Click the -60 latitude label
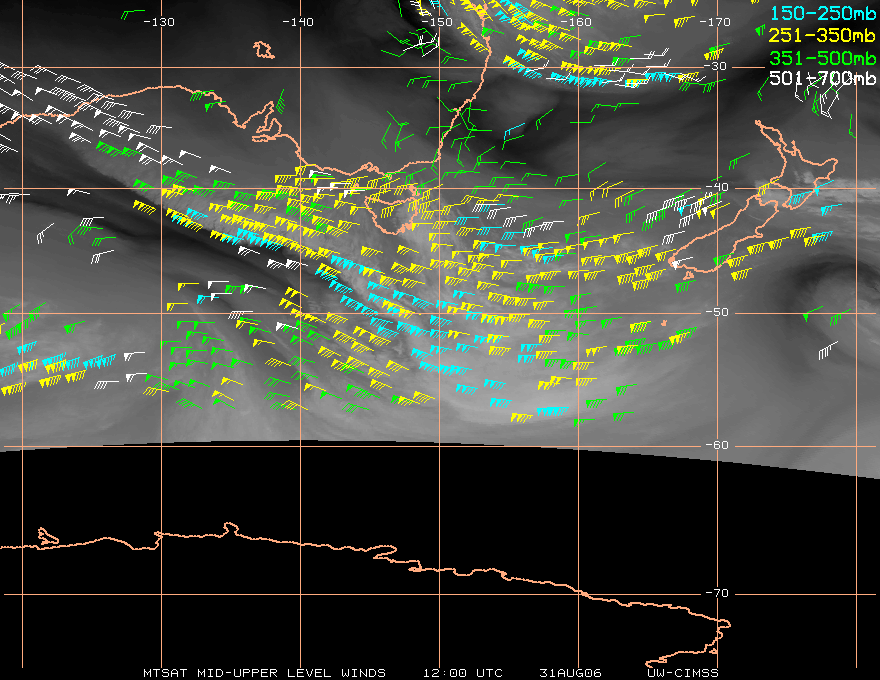The image size is (880, 680). pos(717,445)
